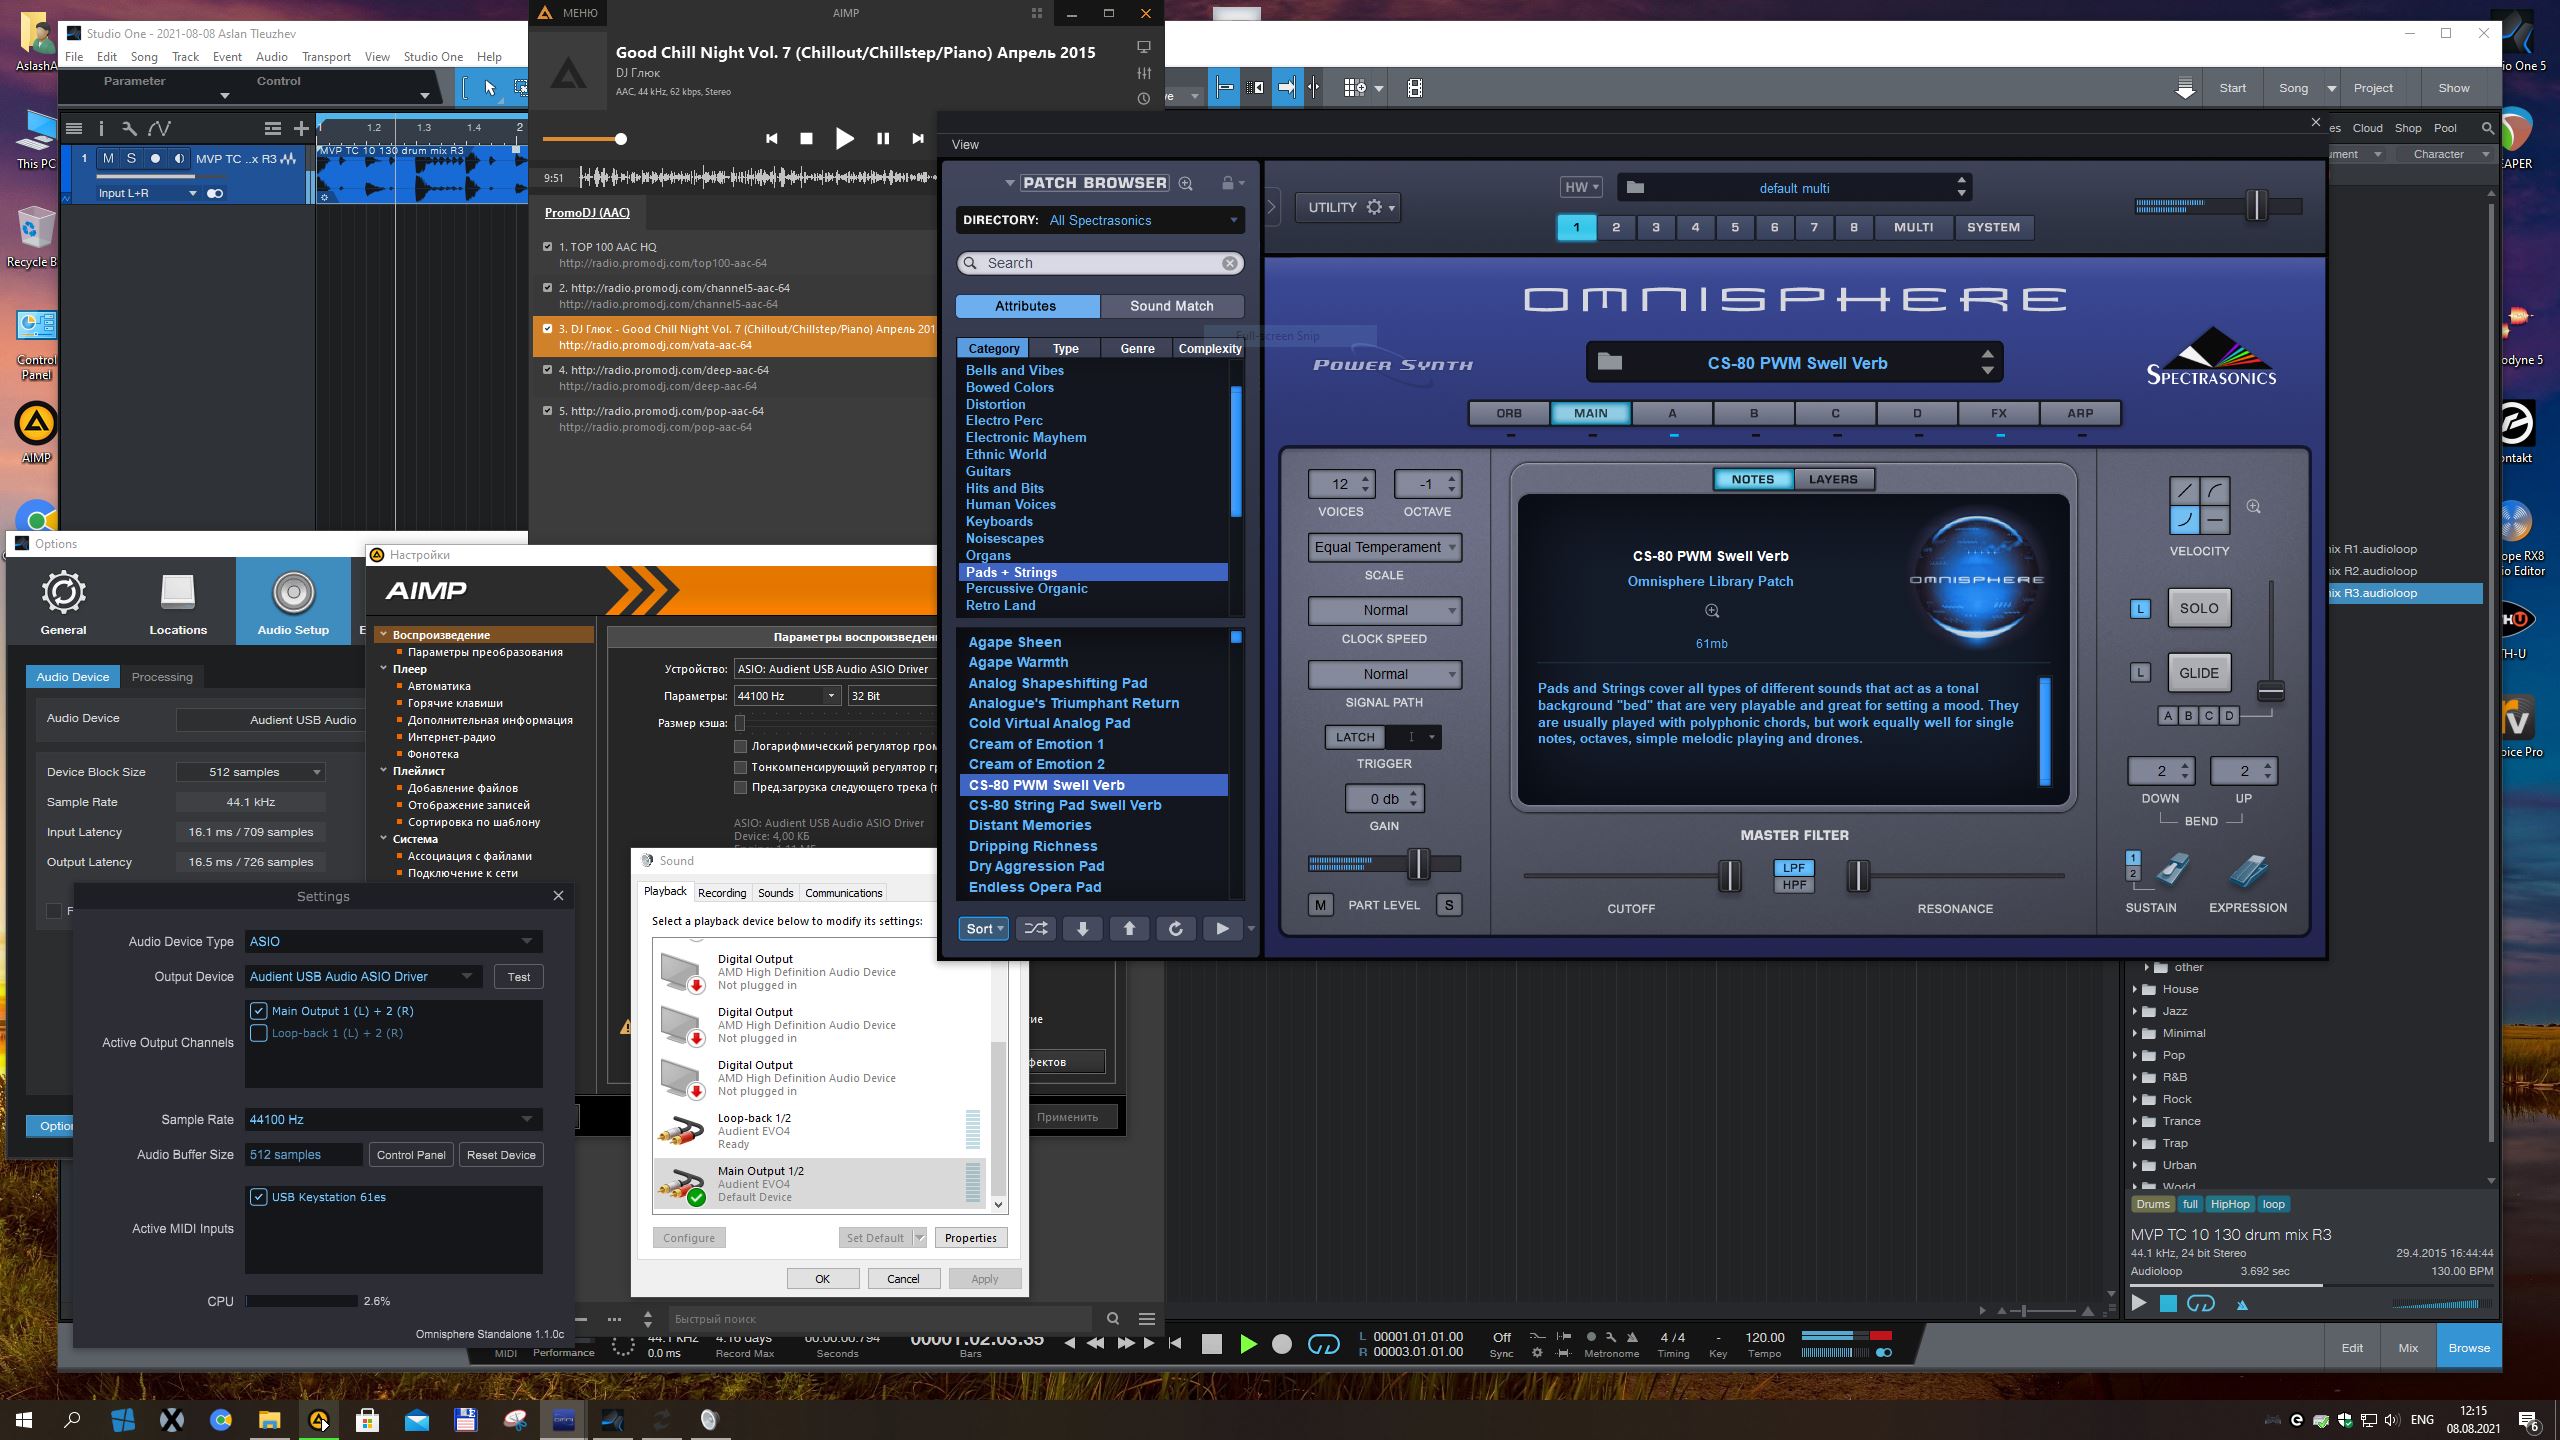
Task: Open Equal Temperament scale dropdown
Action: pos(1384,547)
